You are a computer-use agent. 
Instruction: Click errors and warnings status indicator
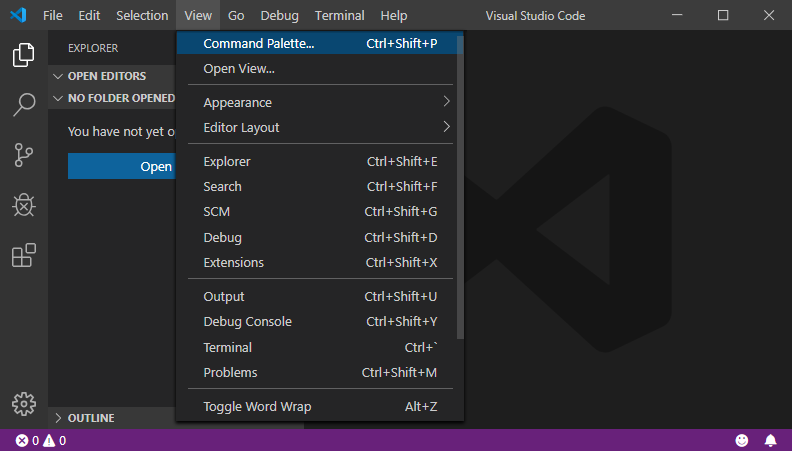click(x=41, y=440)
